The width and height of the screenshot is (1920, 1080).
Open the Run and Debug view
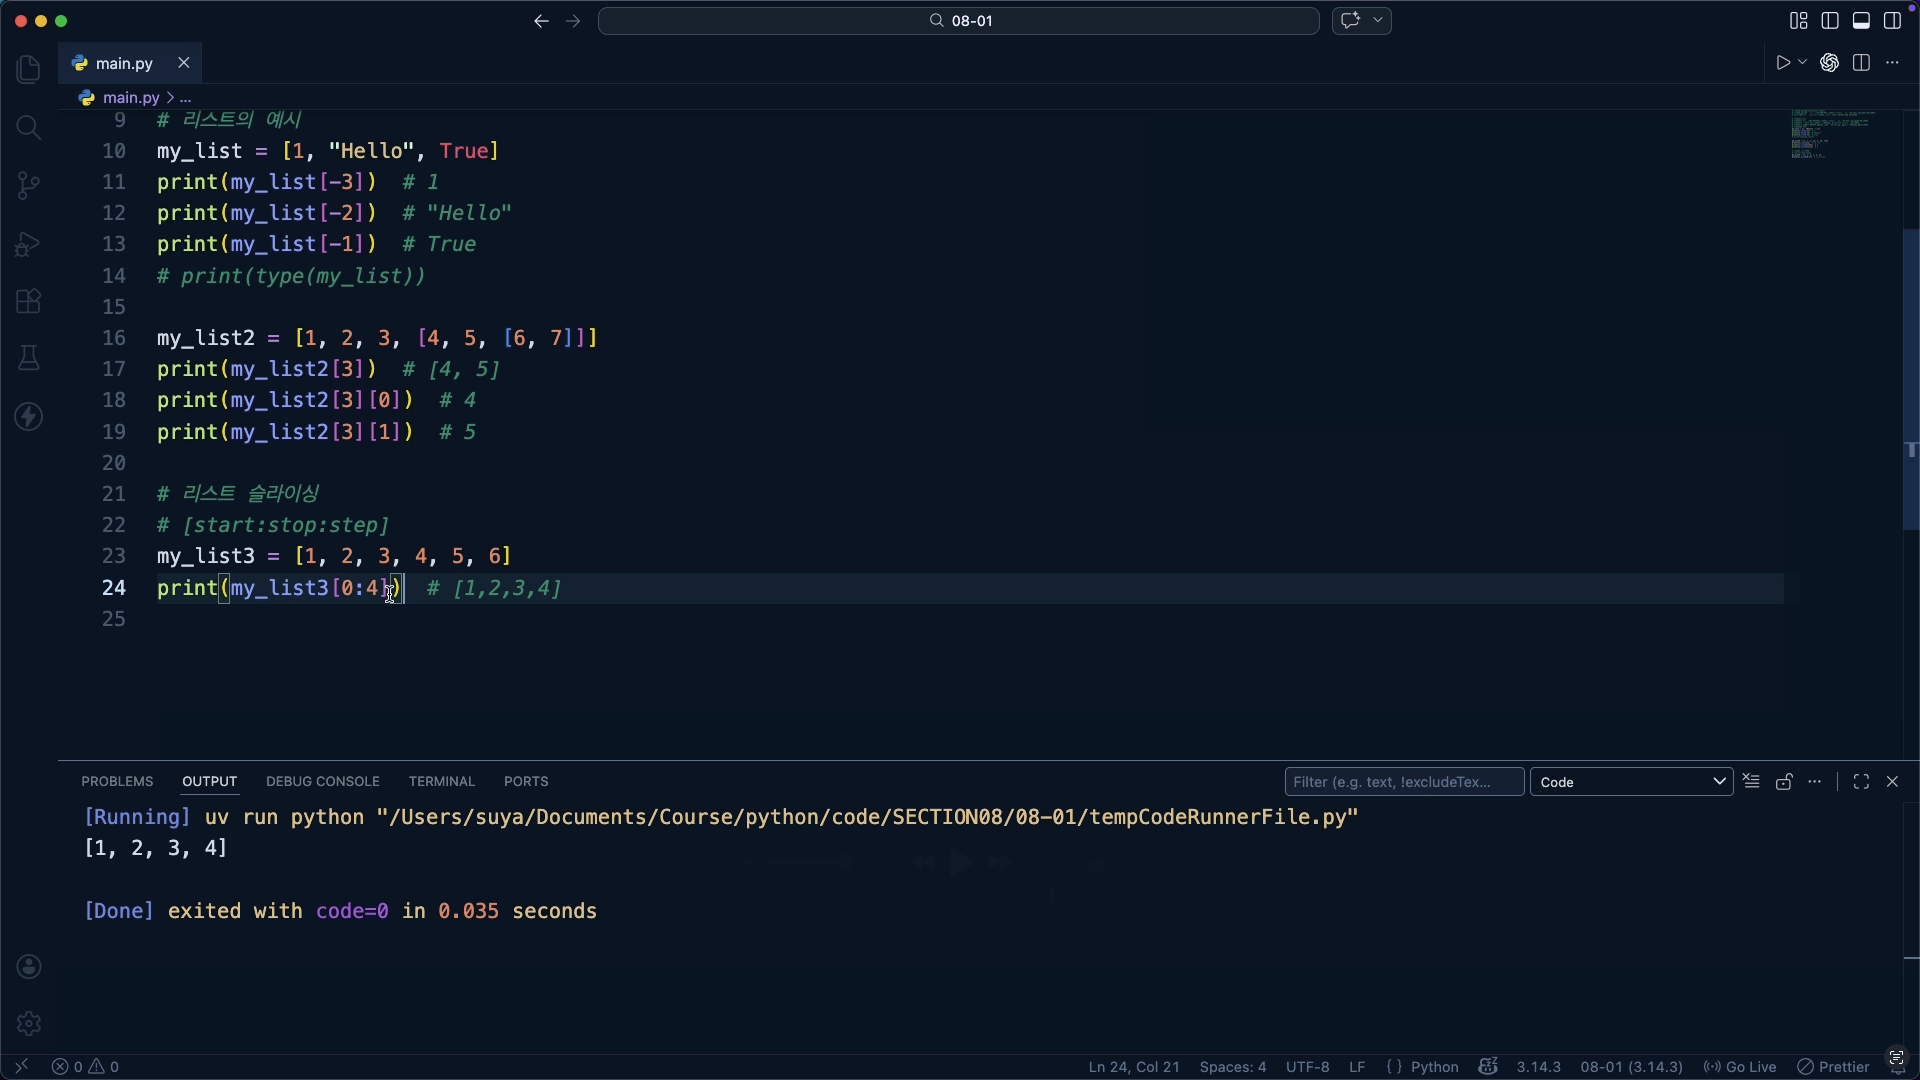(29, 244)
